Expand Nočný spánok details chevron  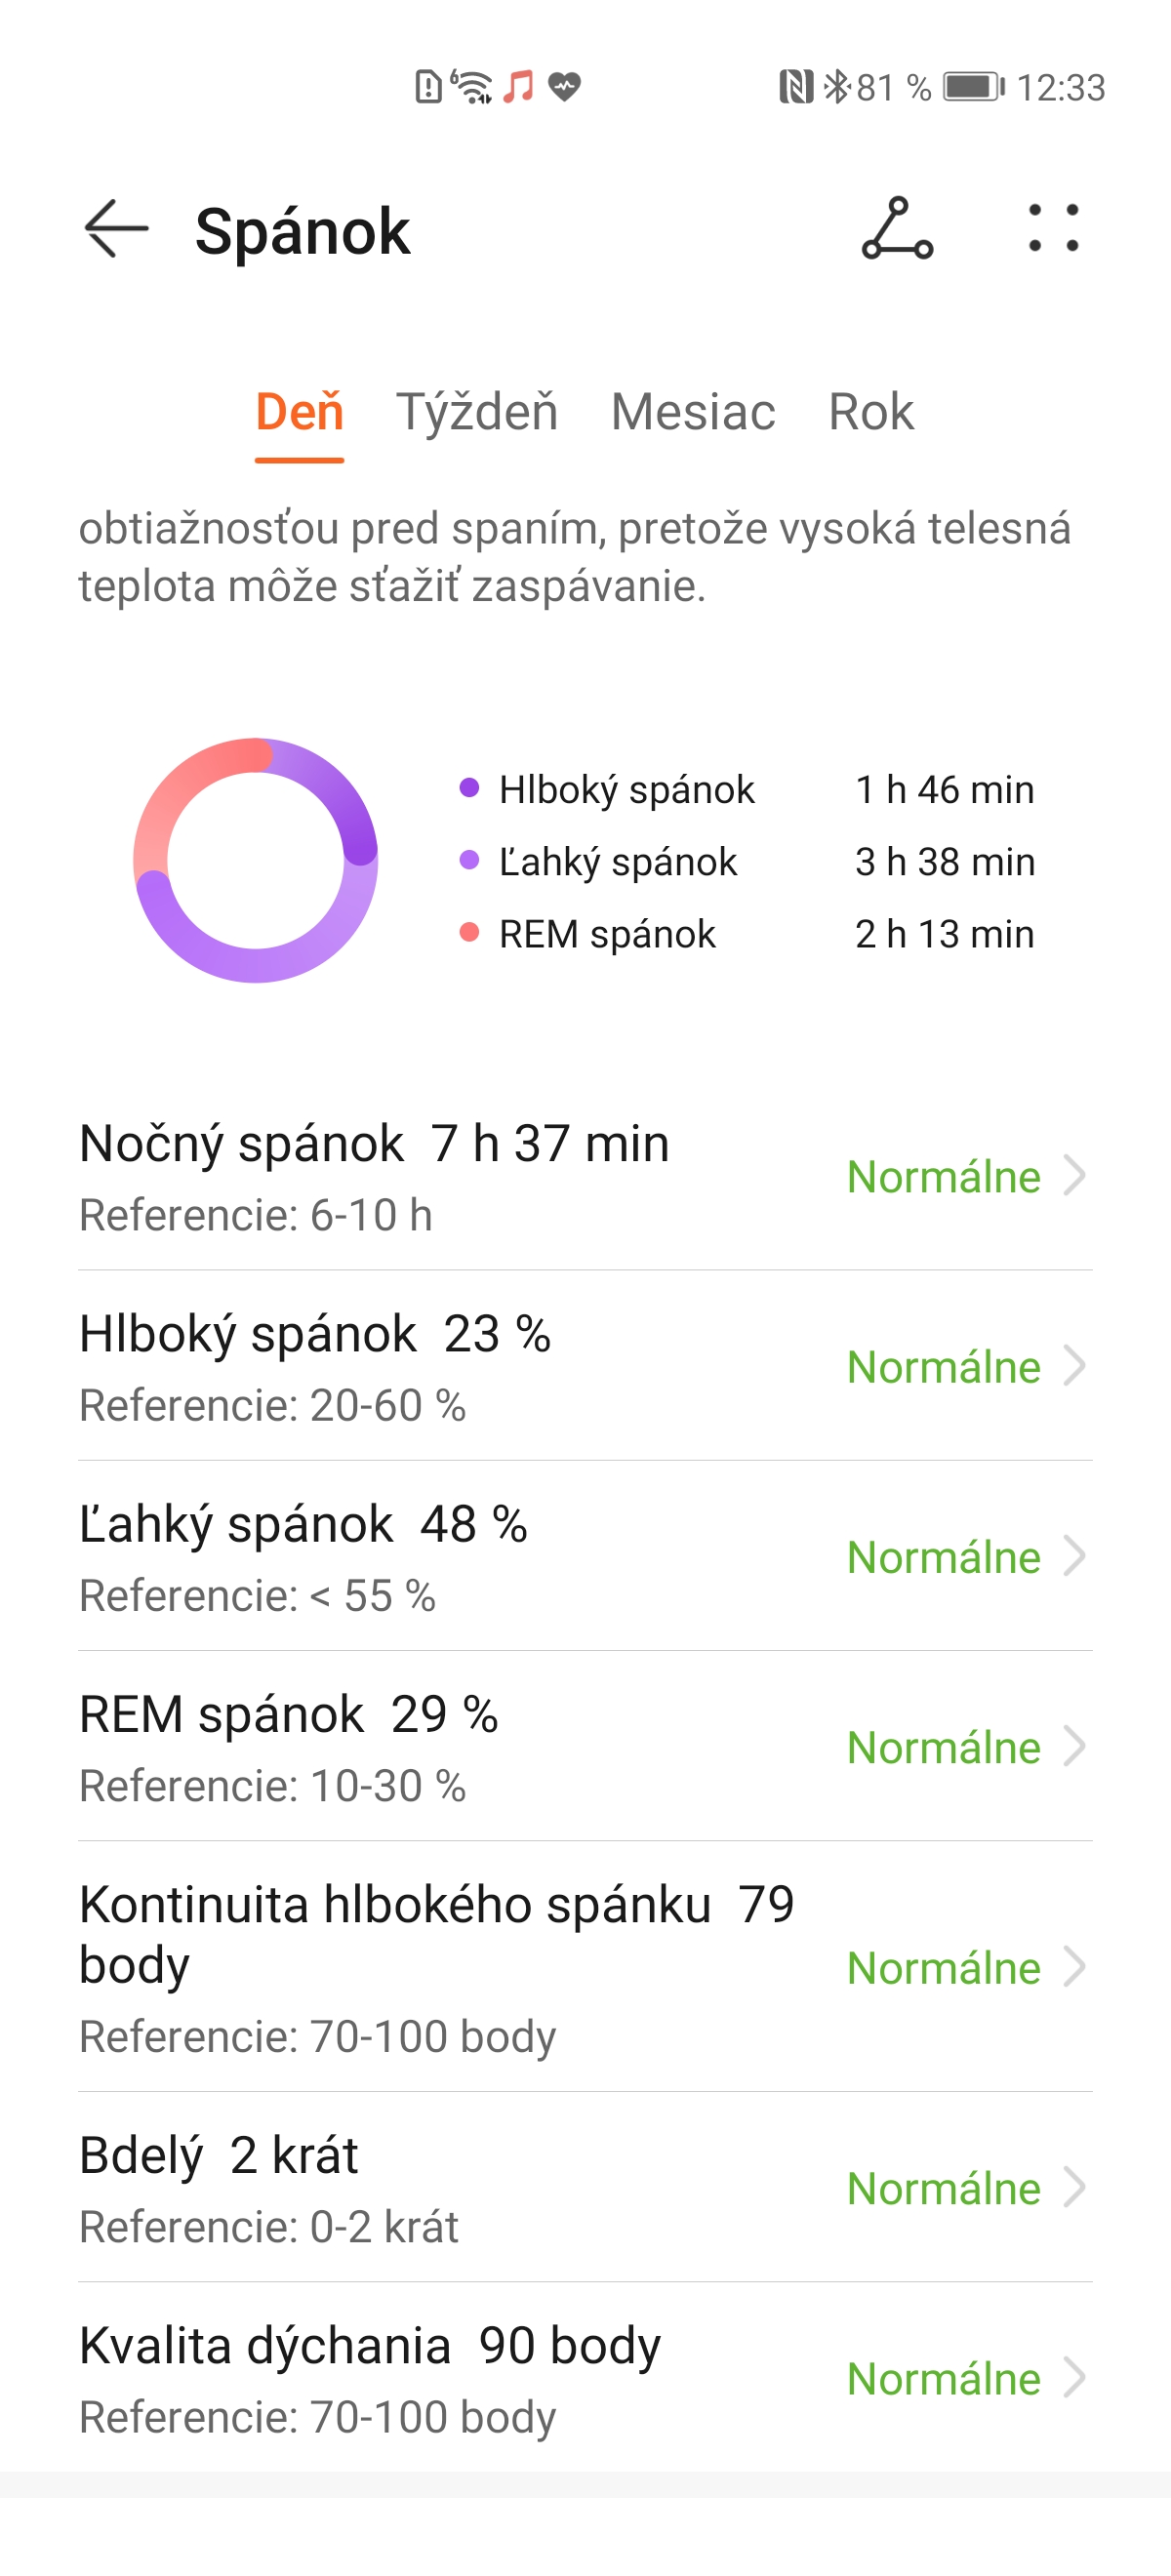pos(1075,1176)
